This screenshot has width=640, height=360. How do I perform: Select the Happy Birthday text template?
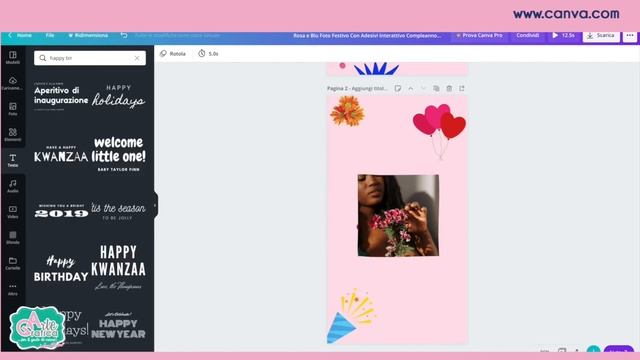(x=61, y=269)
